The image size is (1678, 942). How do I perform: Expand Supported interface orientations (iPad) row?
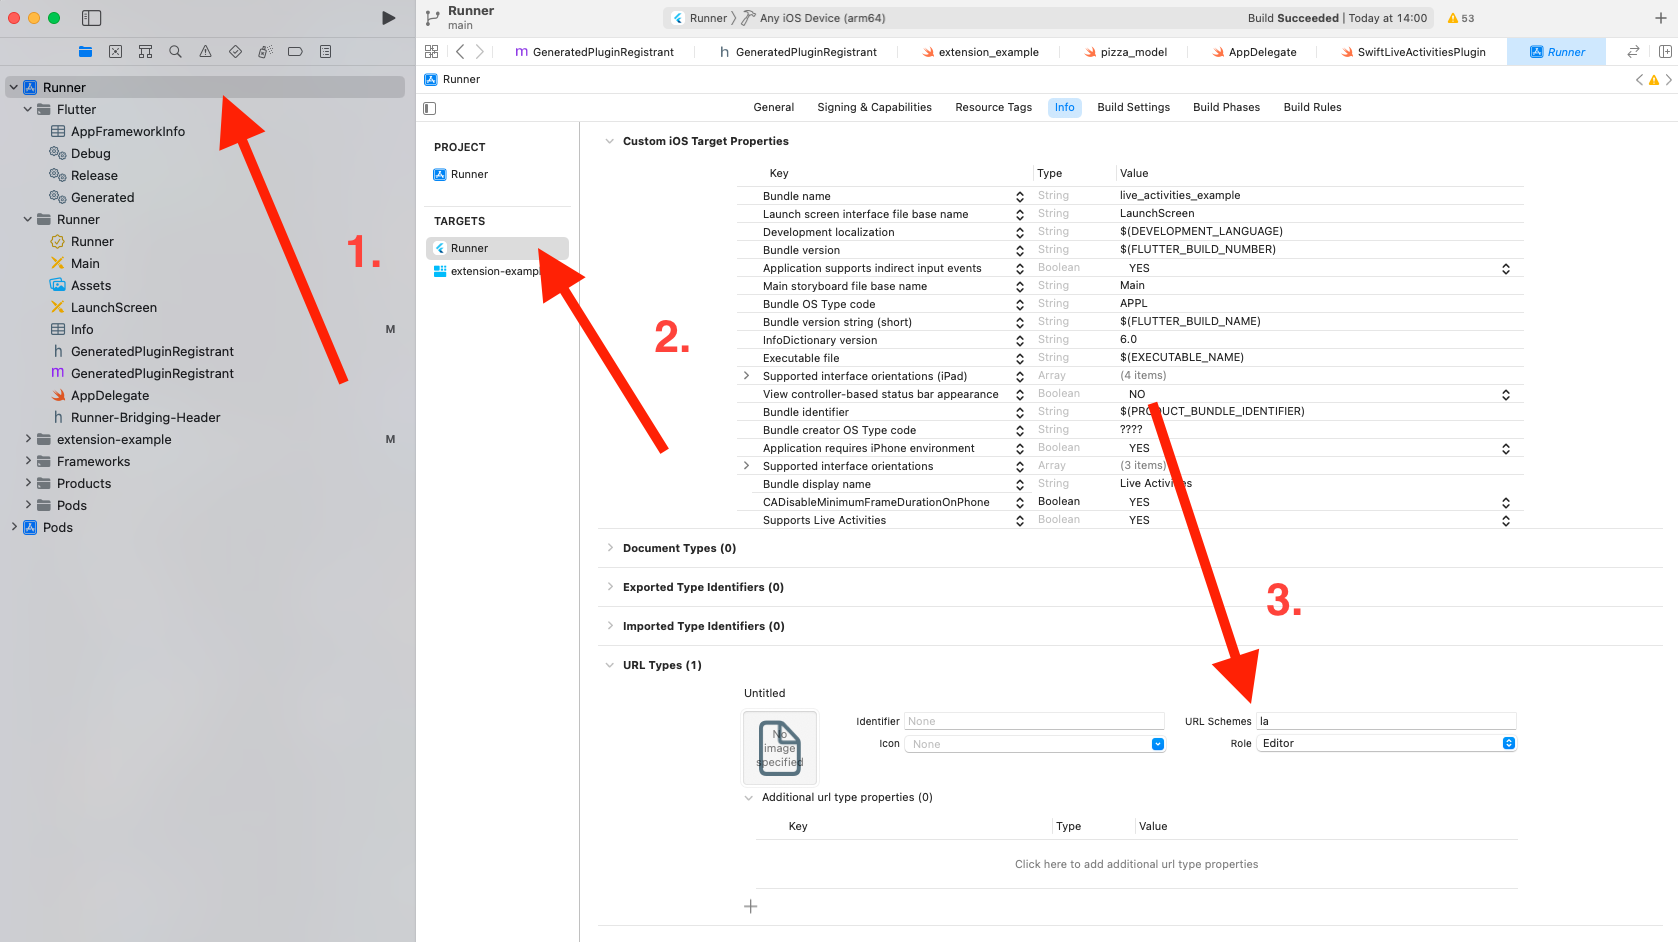pos(746,376)
